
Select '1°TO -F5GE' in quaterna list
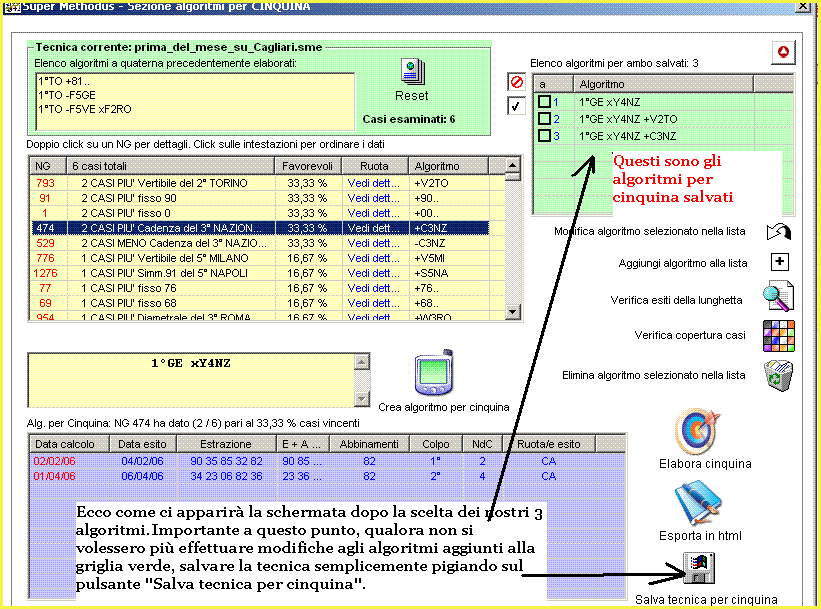click(67, 95)
